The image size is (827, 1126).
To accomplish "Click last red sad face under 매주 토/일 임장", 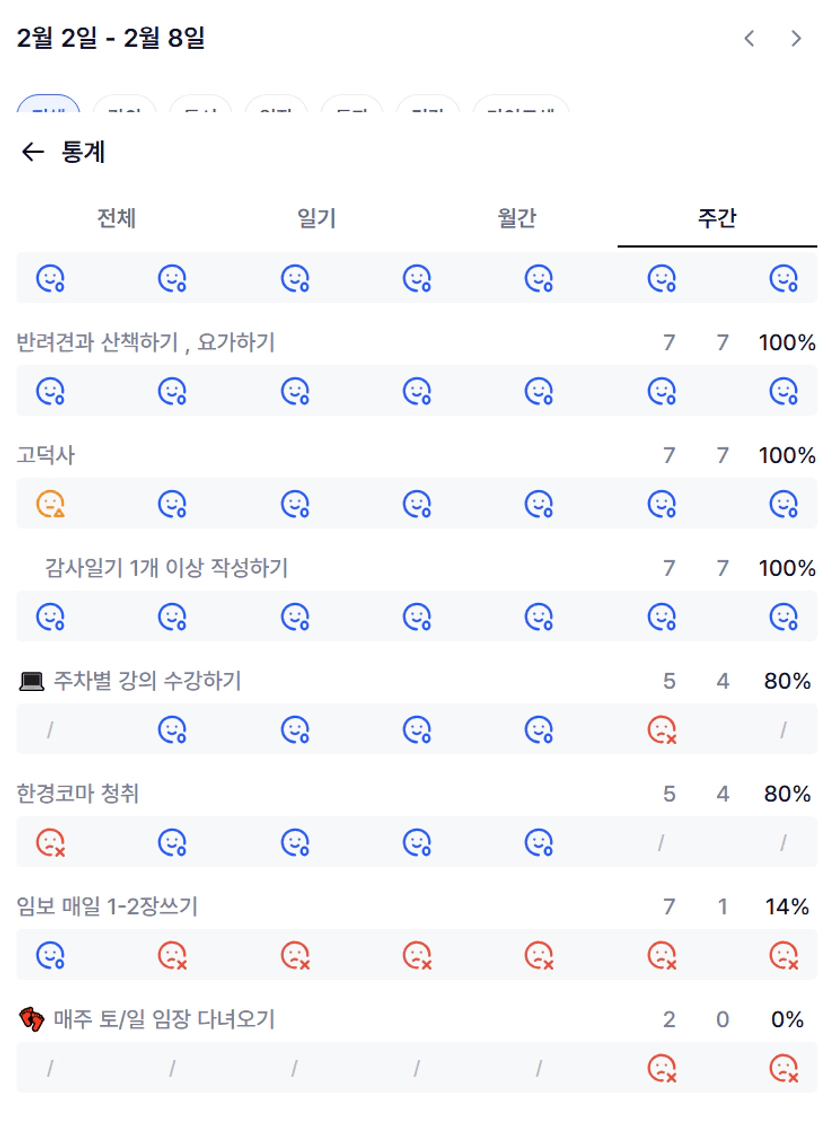I will (x=783, y=1068).
